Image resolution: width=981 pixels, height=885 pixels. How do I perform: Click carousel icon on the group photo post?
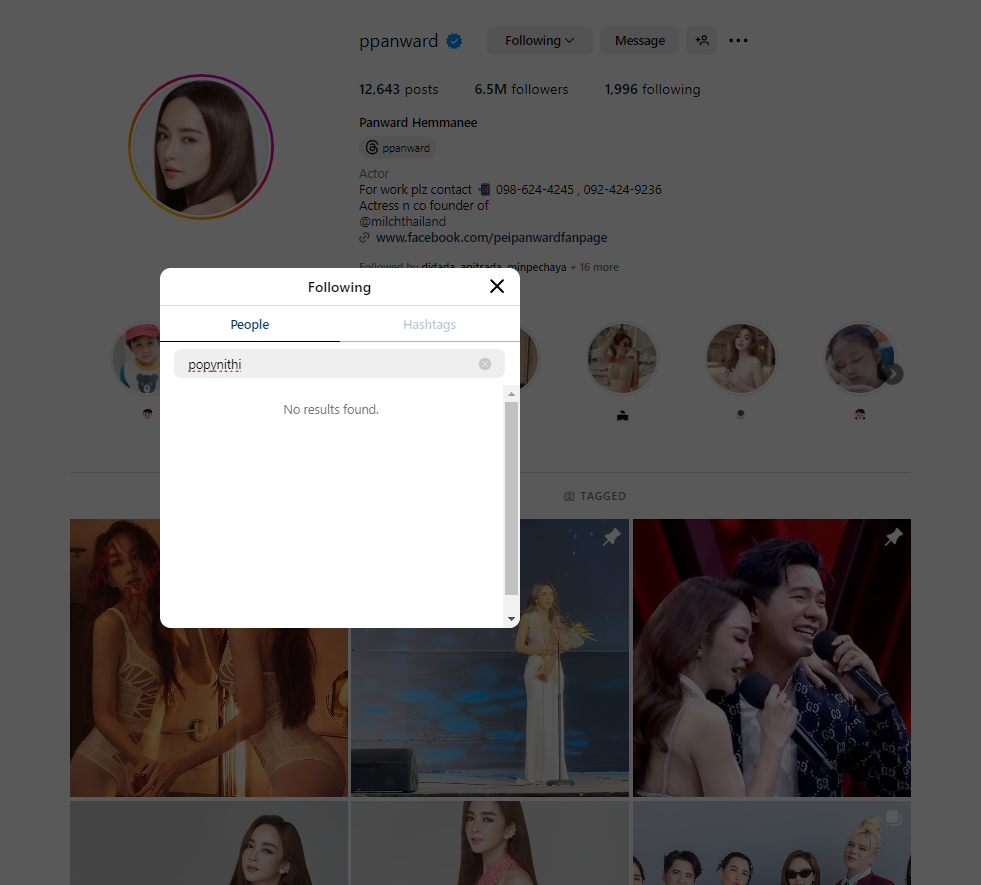pos(893,817)
